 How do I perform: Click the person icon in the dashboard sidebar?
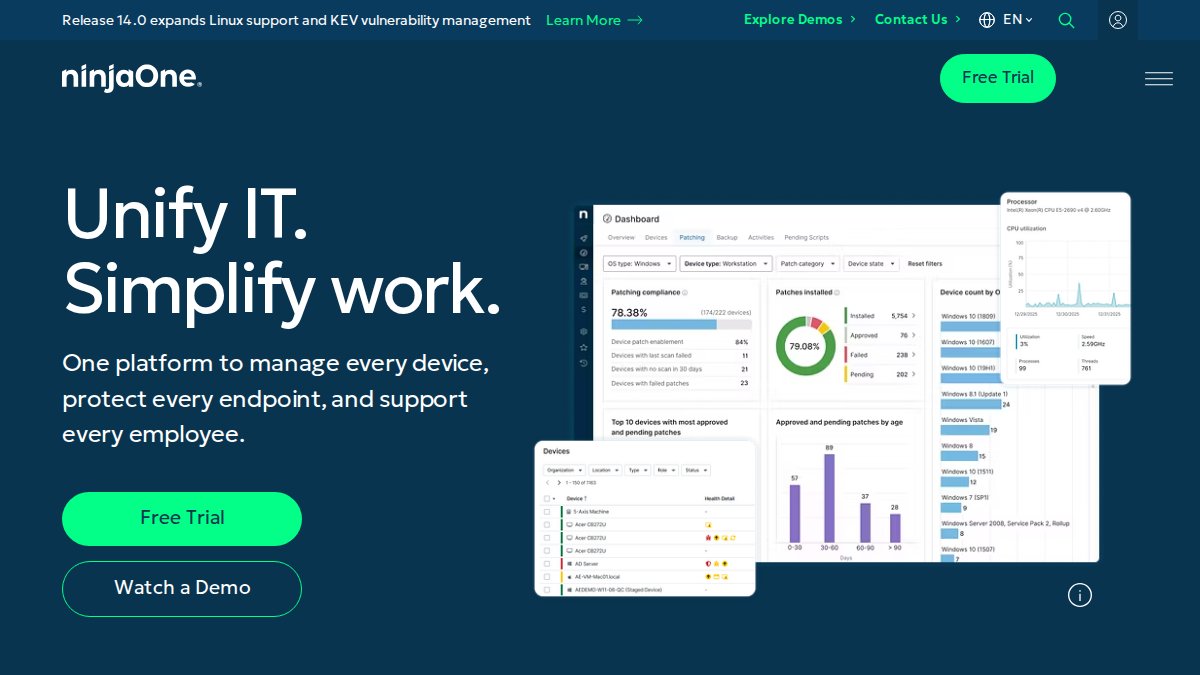pyautogui.click(x=583, y=281)
